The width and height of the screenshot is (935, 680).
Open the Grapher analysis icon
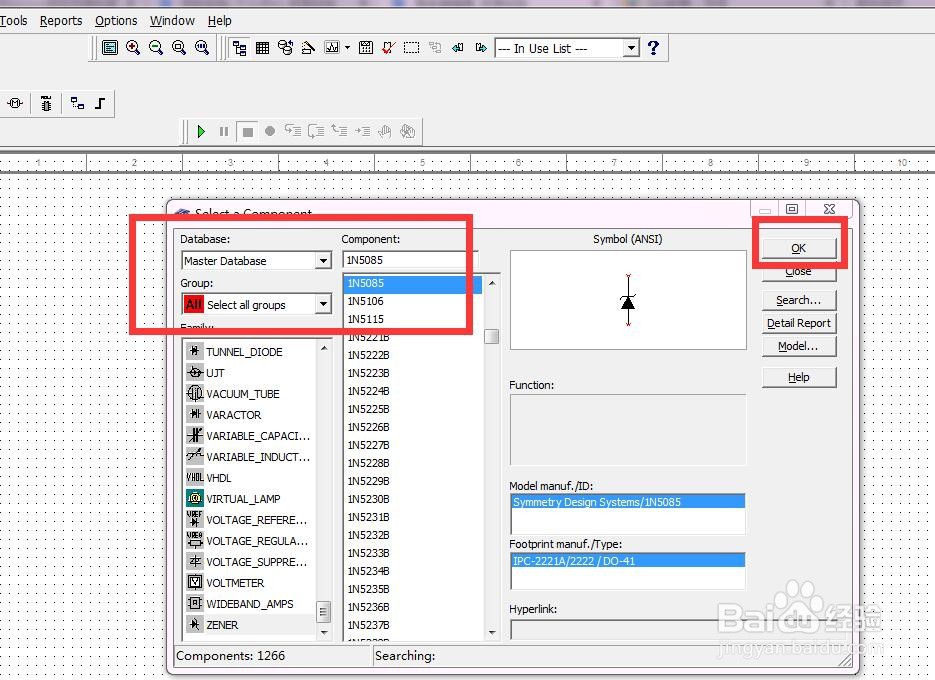pos(332,48)
